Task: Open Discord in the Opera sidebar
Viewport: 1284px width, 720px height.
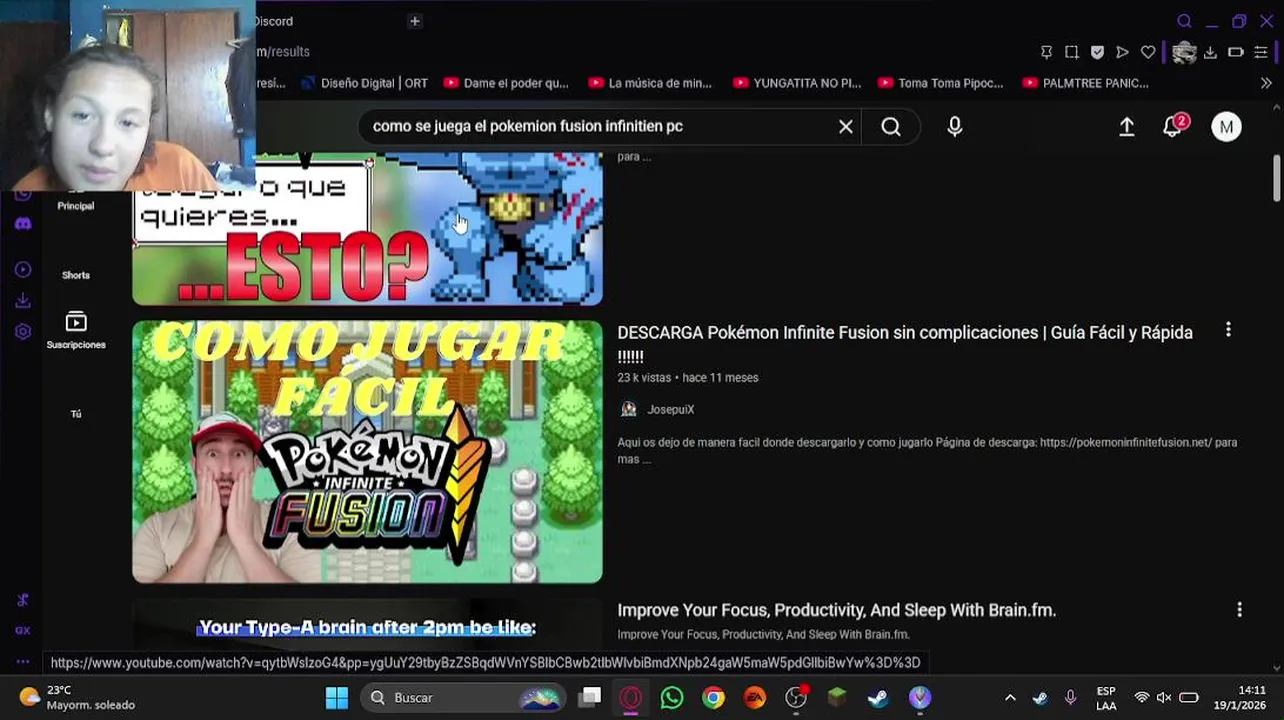Action: (23, 224)
